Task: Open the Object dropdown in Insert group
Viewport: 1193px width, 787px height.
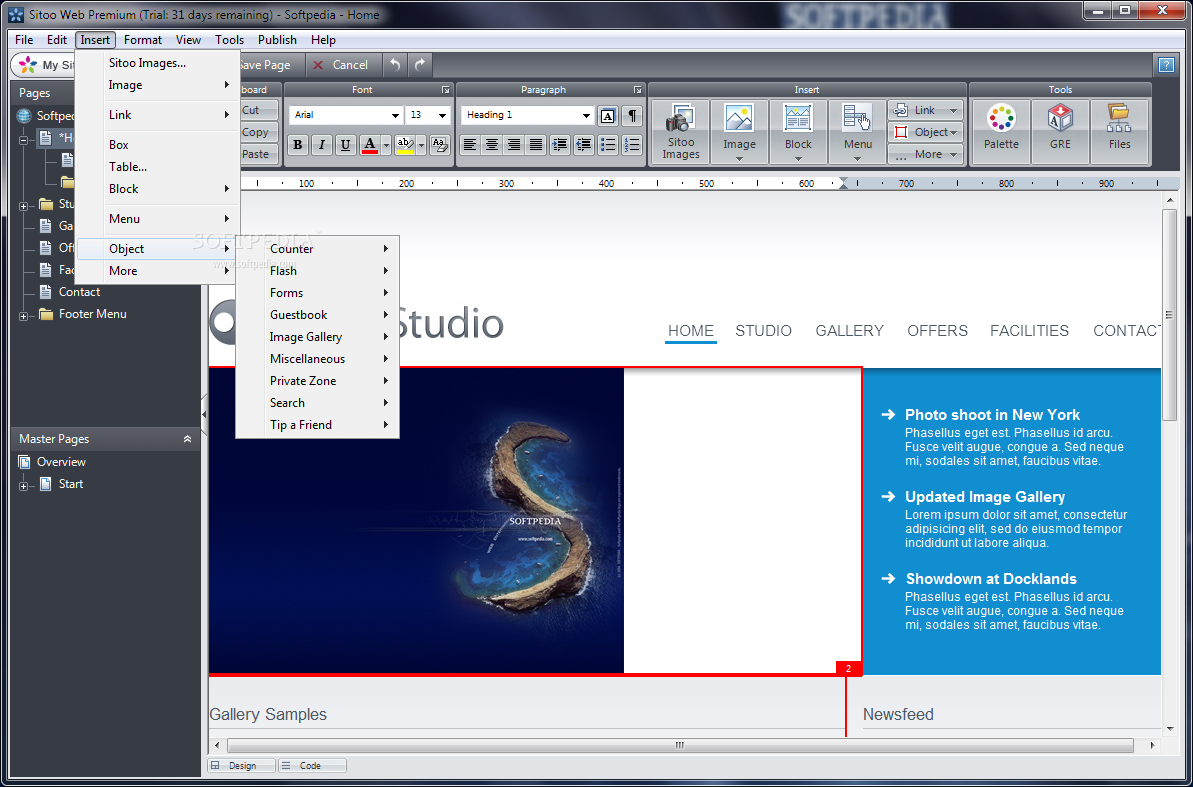Action: tap(925, 132)
